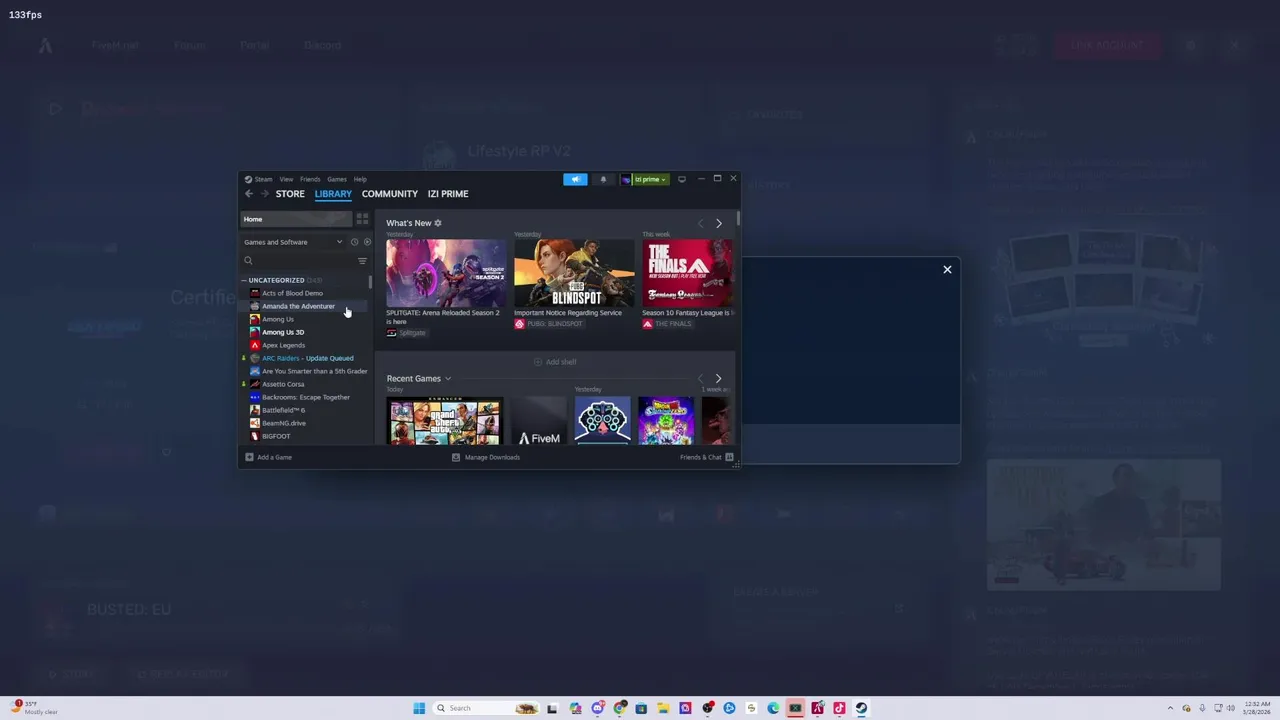The height and width of the screenshot is (720, 1280).
Task: Advance Recent Games shelf right arrow
Action: (718, 379)
